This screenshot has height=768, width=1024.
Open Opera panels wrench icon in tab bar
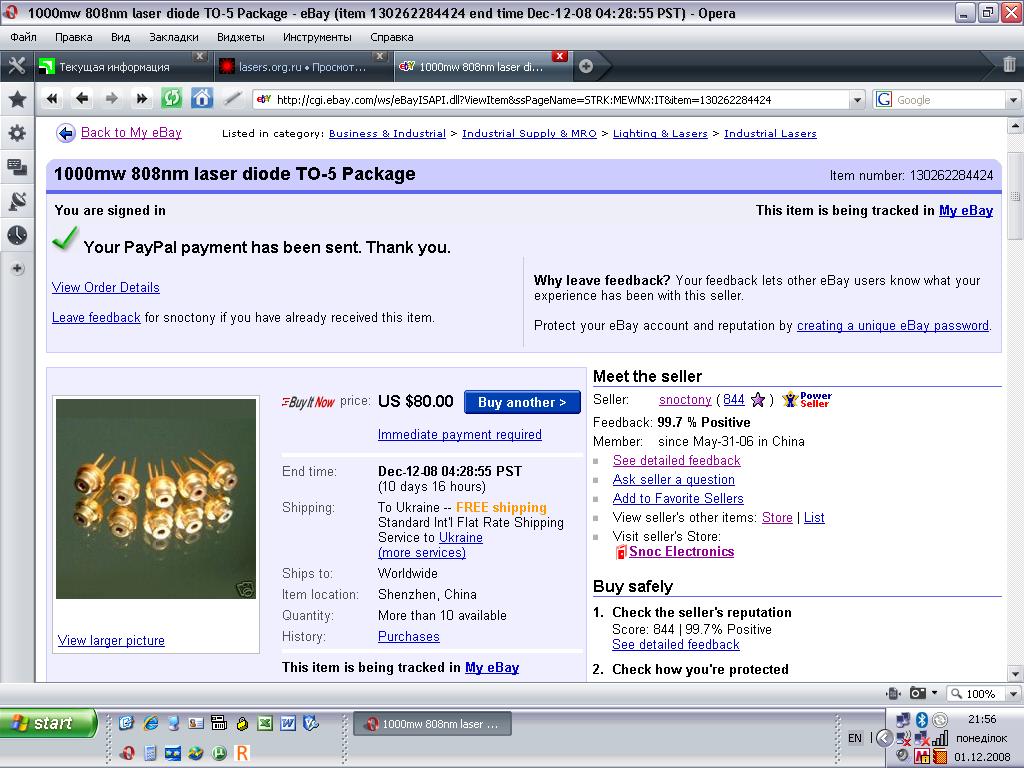coord(16,66)
